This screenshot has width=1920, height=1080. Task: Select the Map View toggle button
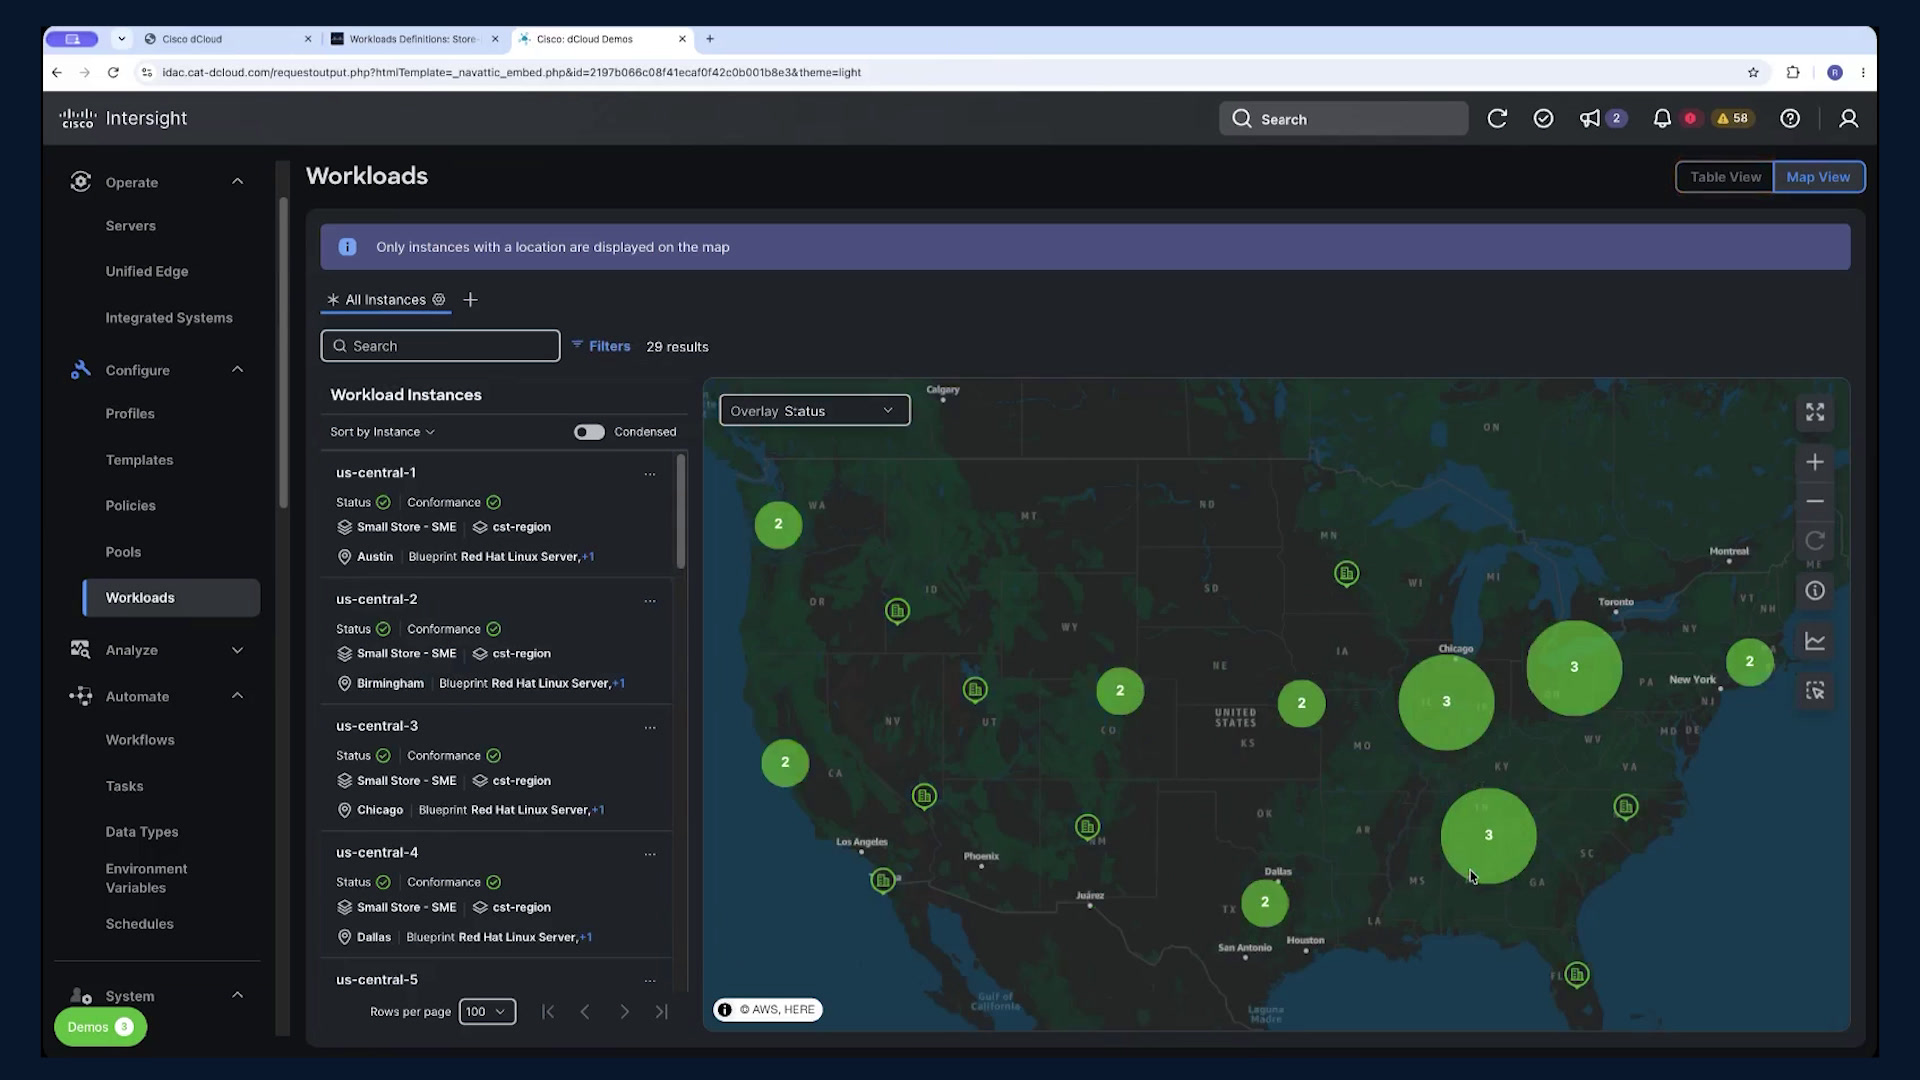(x=1818, y=177)
